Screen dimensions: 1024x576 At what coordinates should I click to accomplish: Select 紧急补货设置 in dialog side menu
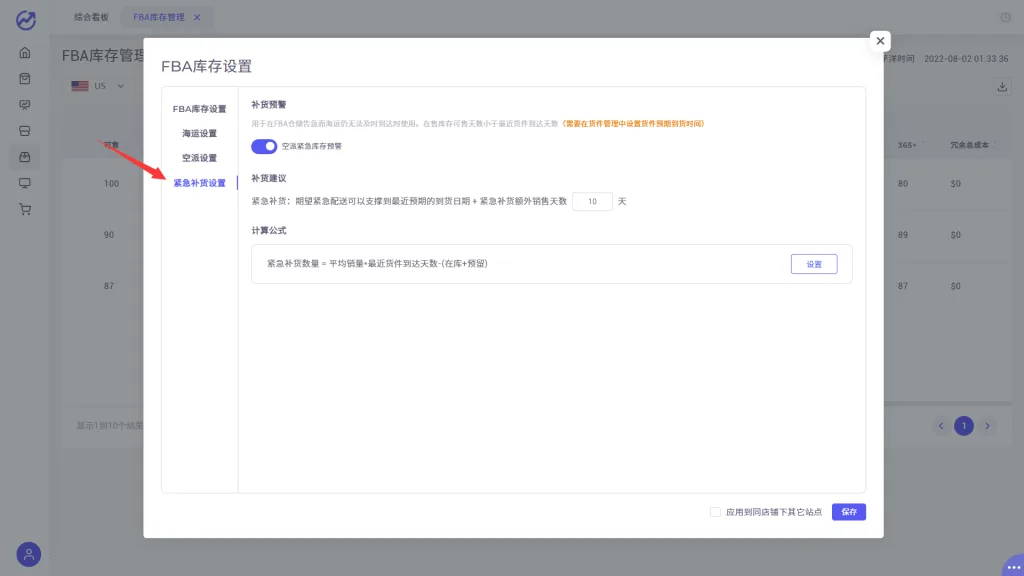tap(199, 183)
